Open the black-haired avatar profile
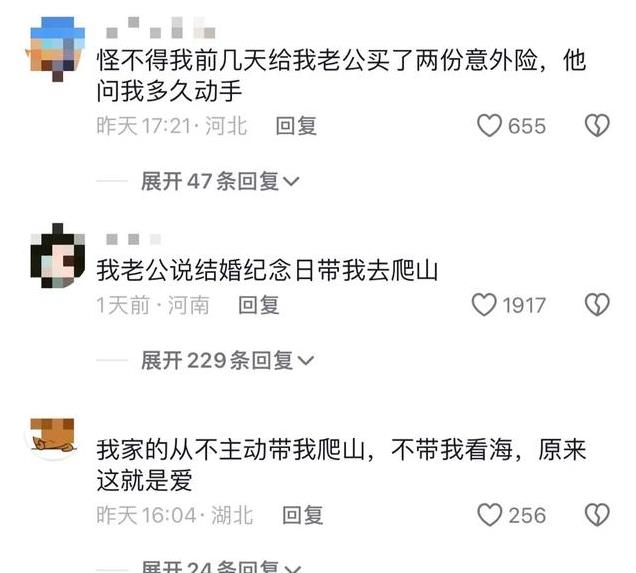636x573 pixels. click(x=57, y=255)
